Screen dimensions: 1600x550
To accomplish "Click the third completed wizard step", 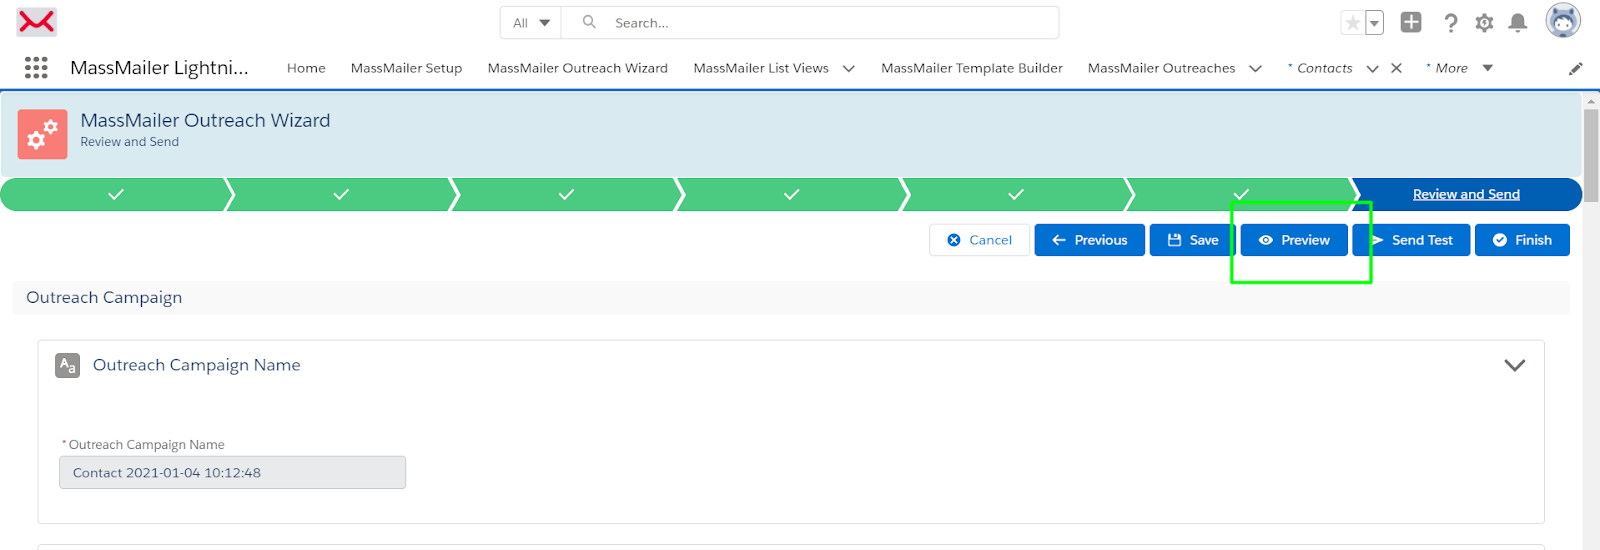I will pos(566,194).
